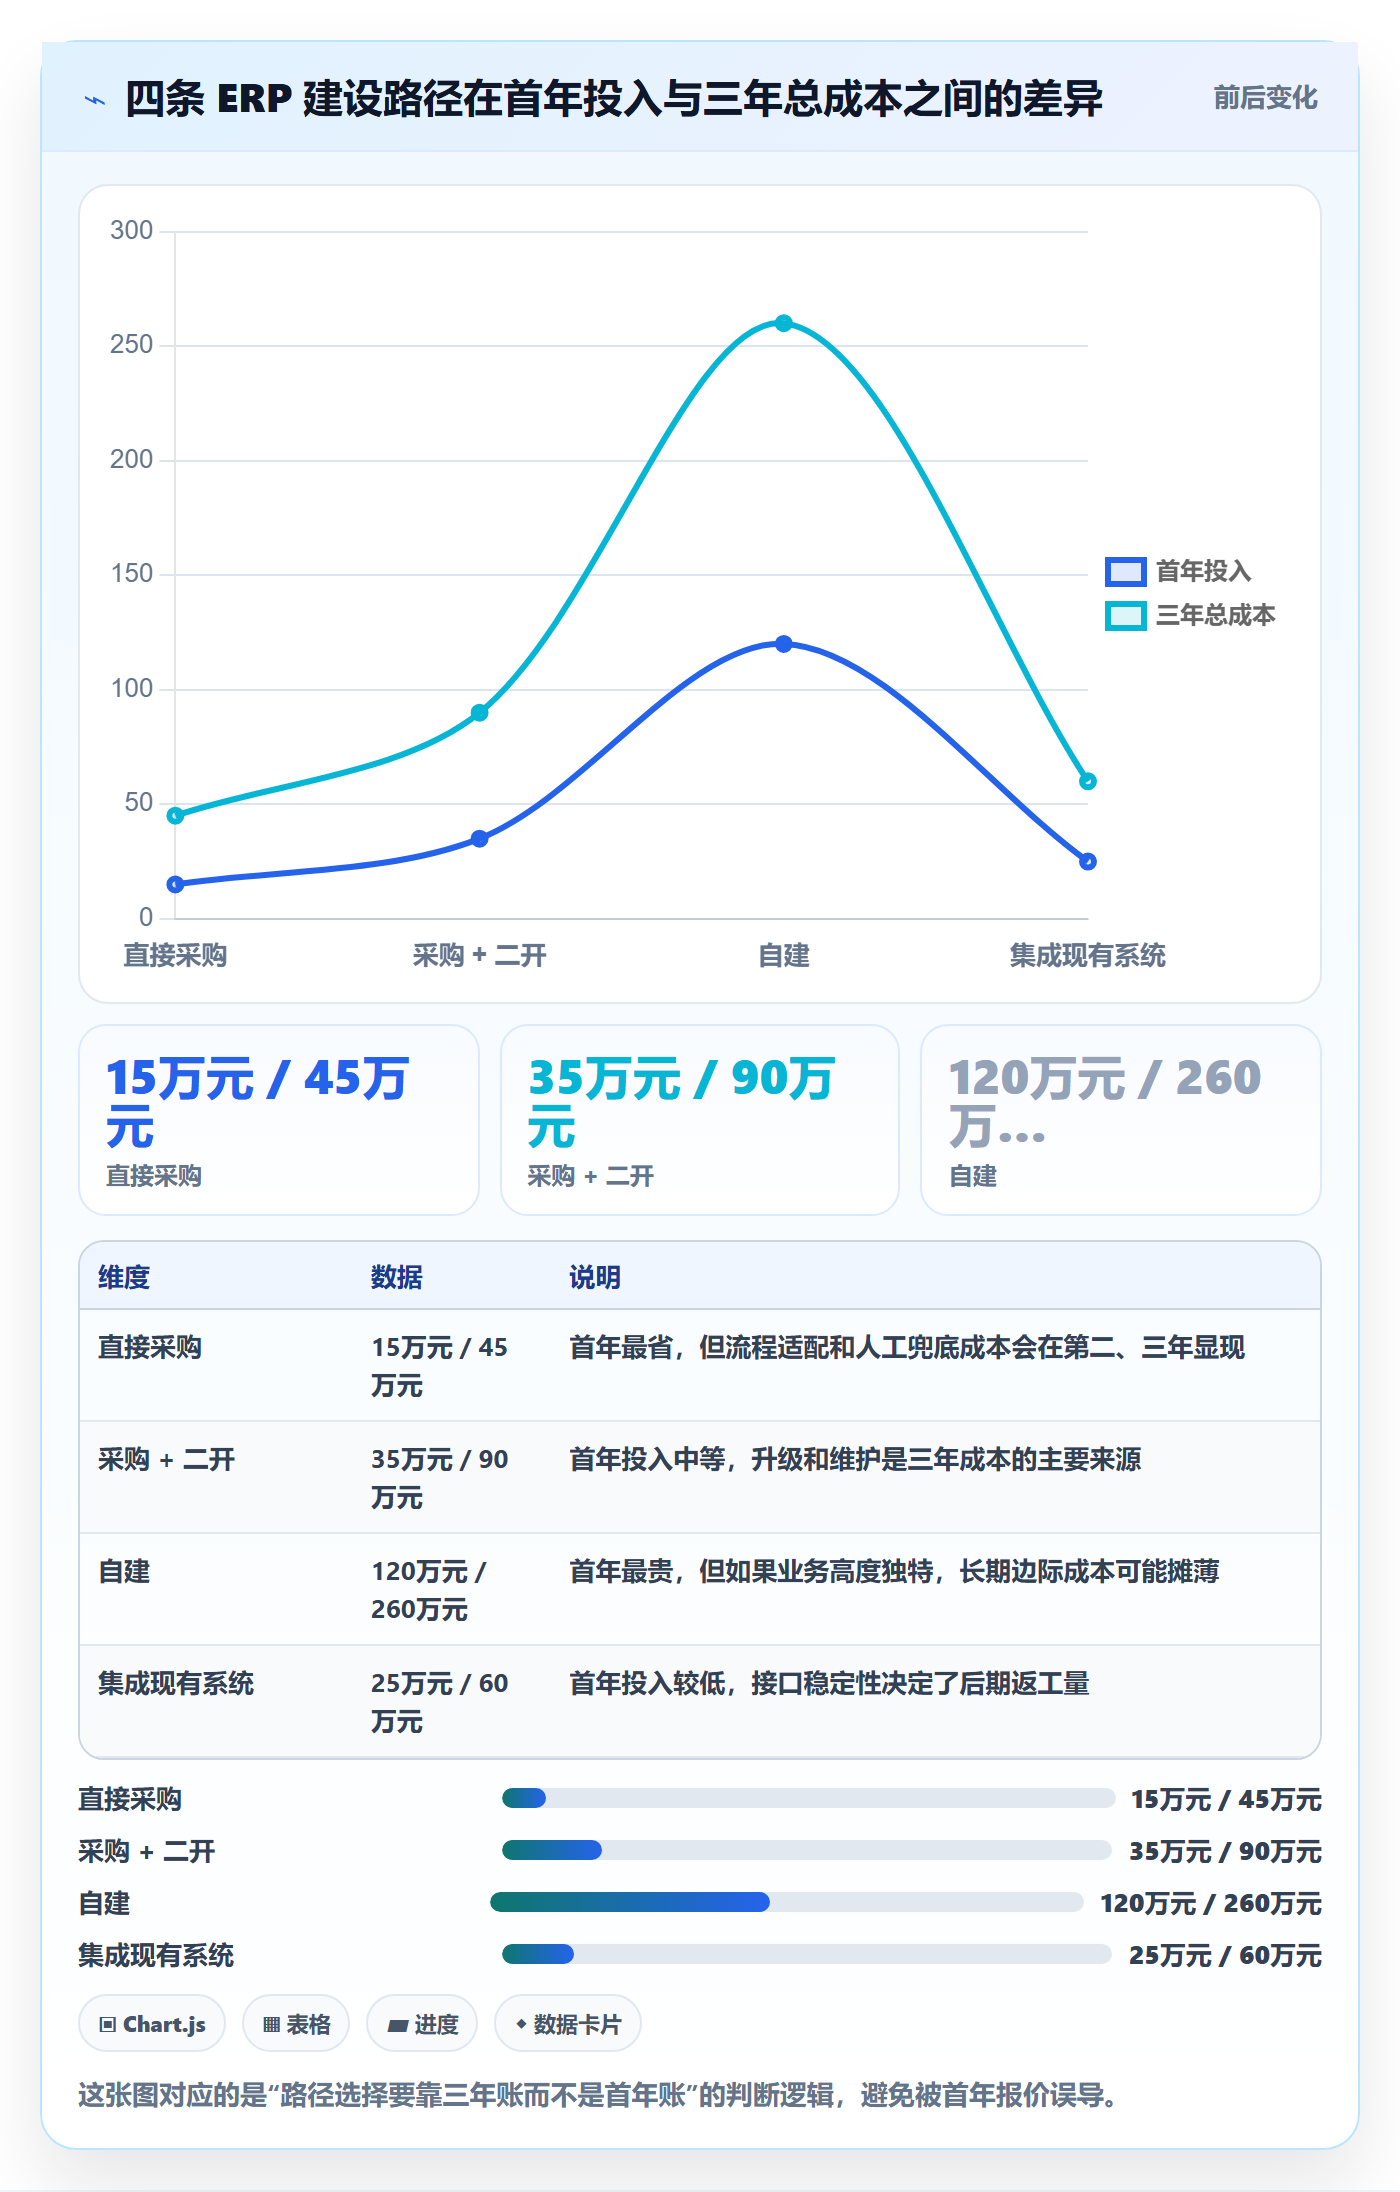Select the 进度 tag
Image resolution: width=1400 pixels, height=2192 pixels.
[422, 2024]
